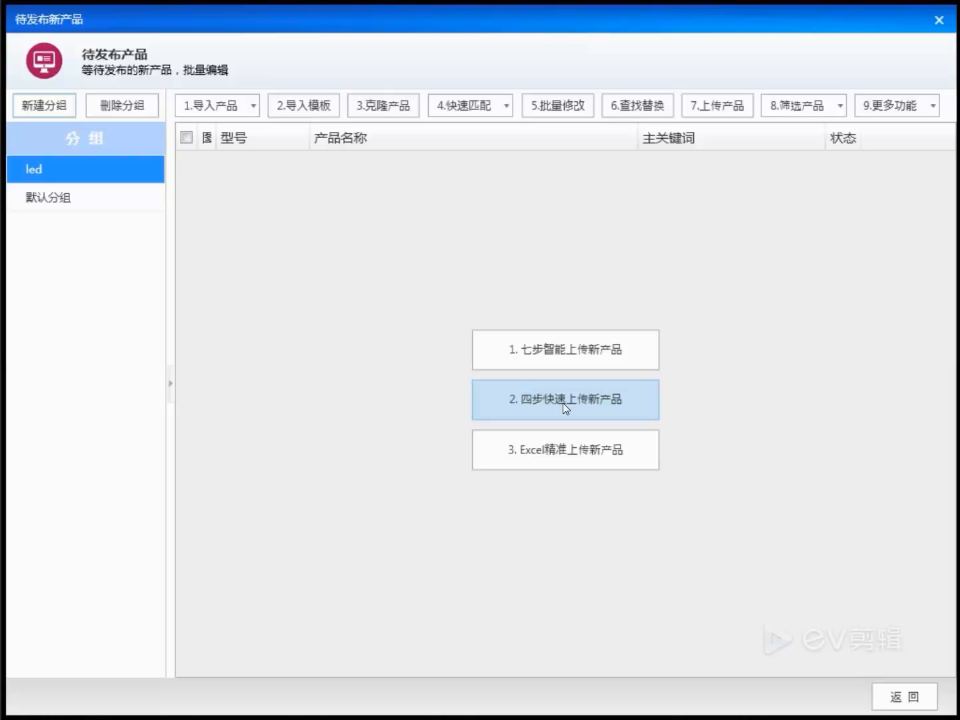This screenshot has width=960, height=720.
Task: Click the 5.批量修改 button
Action: (558, 105)
